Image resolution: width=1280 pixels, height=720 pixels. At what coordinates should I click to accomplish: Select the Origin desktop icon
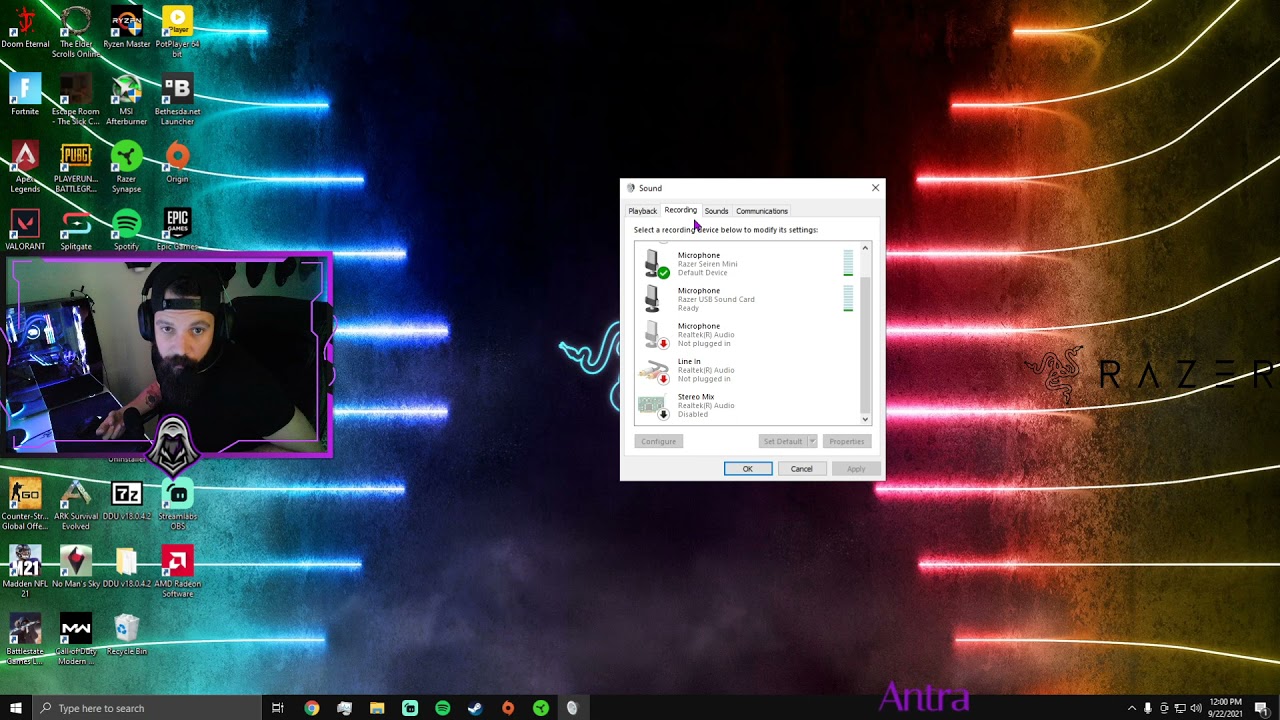[177, 163]
